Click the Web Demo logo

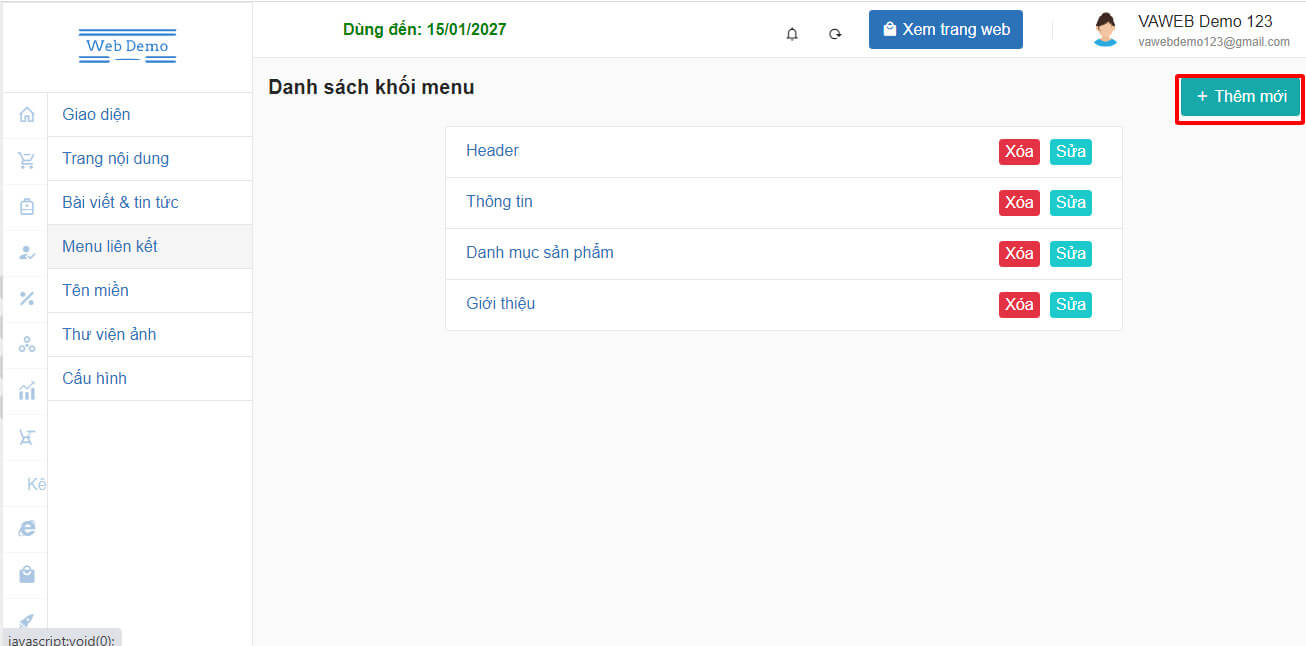(x=127, y=46)
